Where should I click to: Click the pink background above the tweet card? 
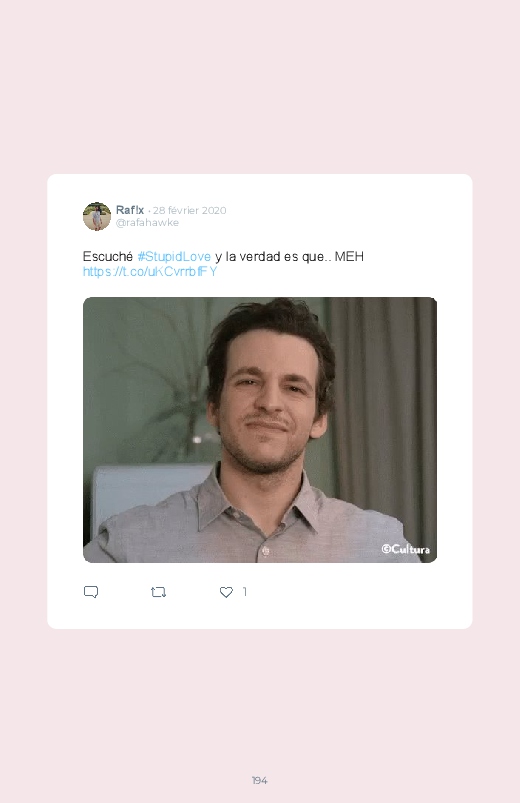[x=260, y=87]
